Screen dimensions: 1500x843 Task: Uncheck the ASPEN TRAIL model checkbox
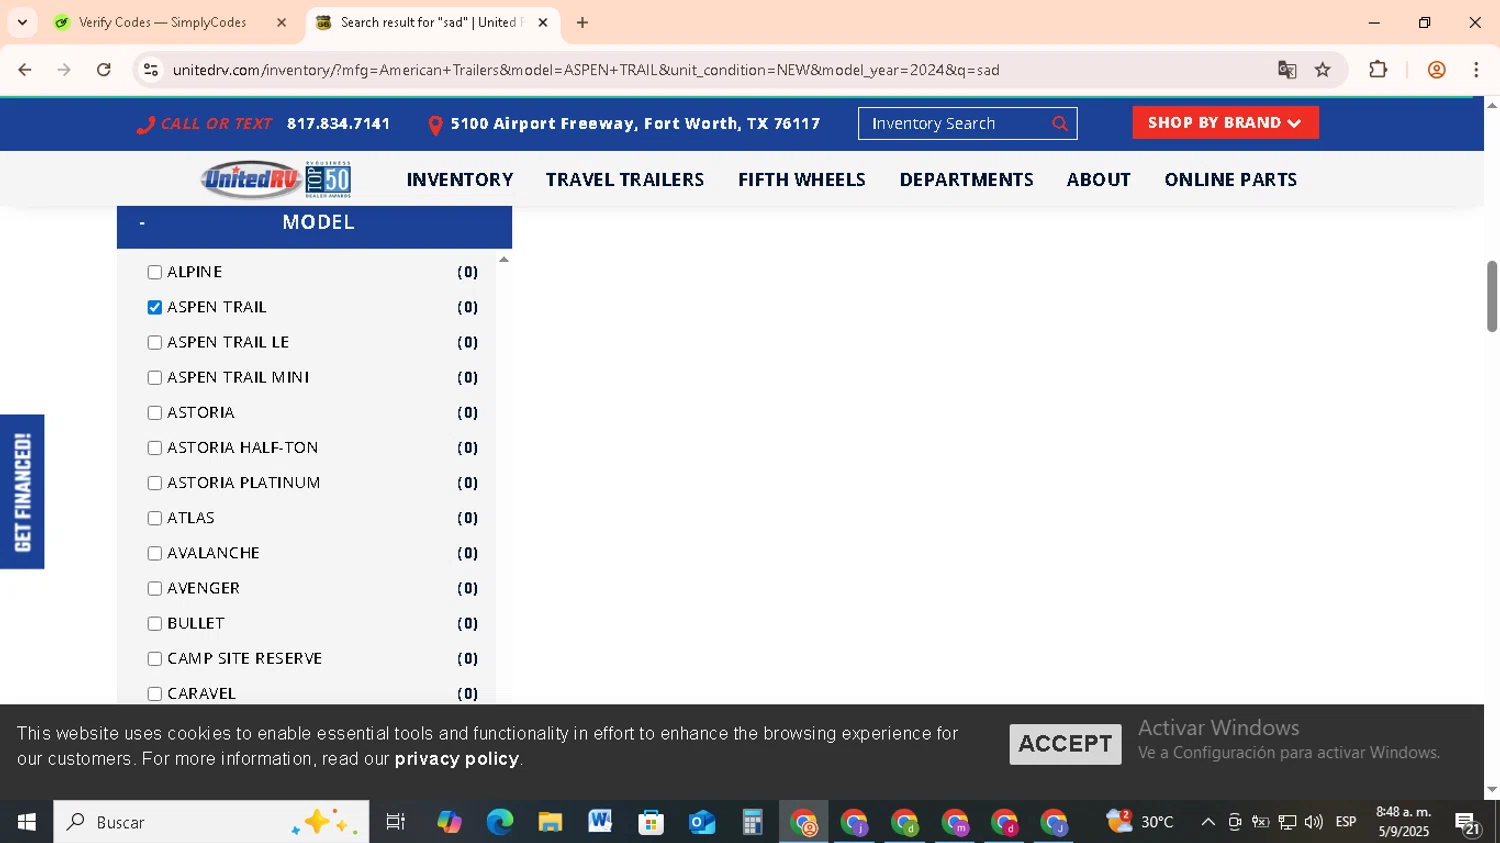tap(155, 307)
